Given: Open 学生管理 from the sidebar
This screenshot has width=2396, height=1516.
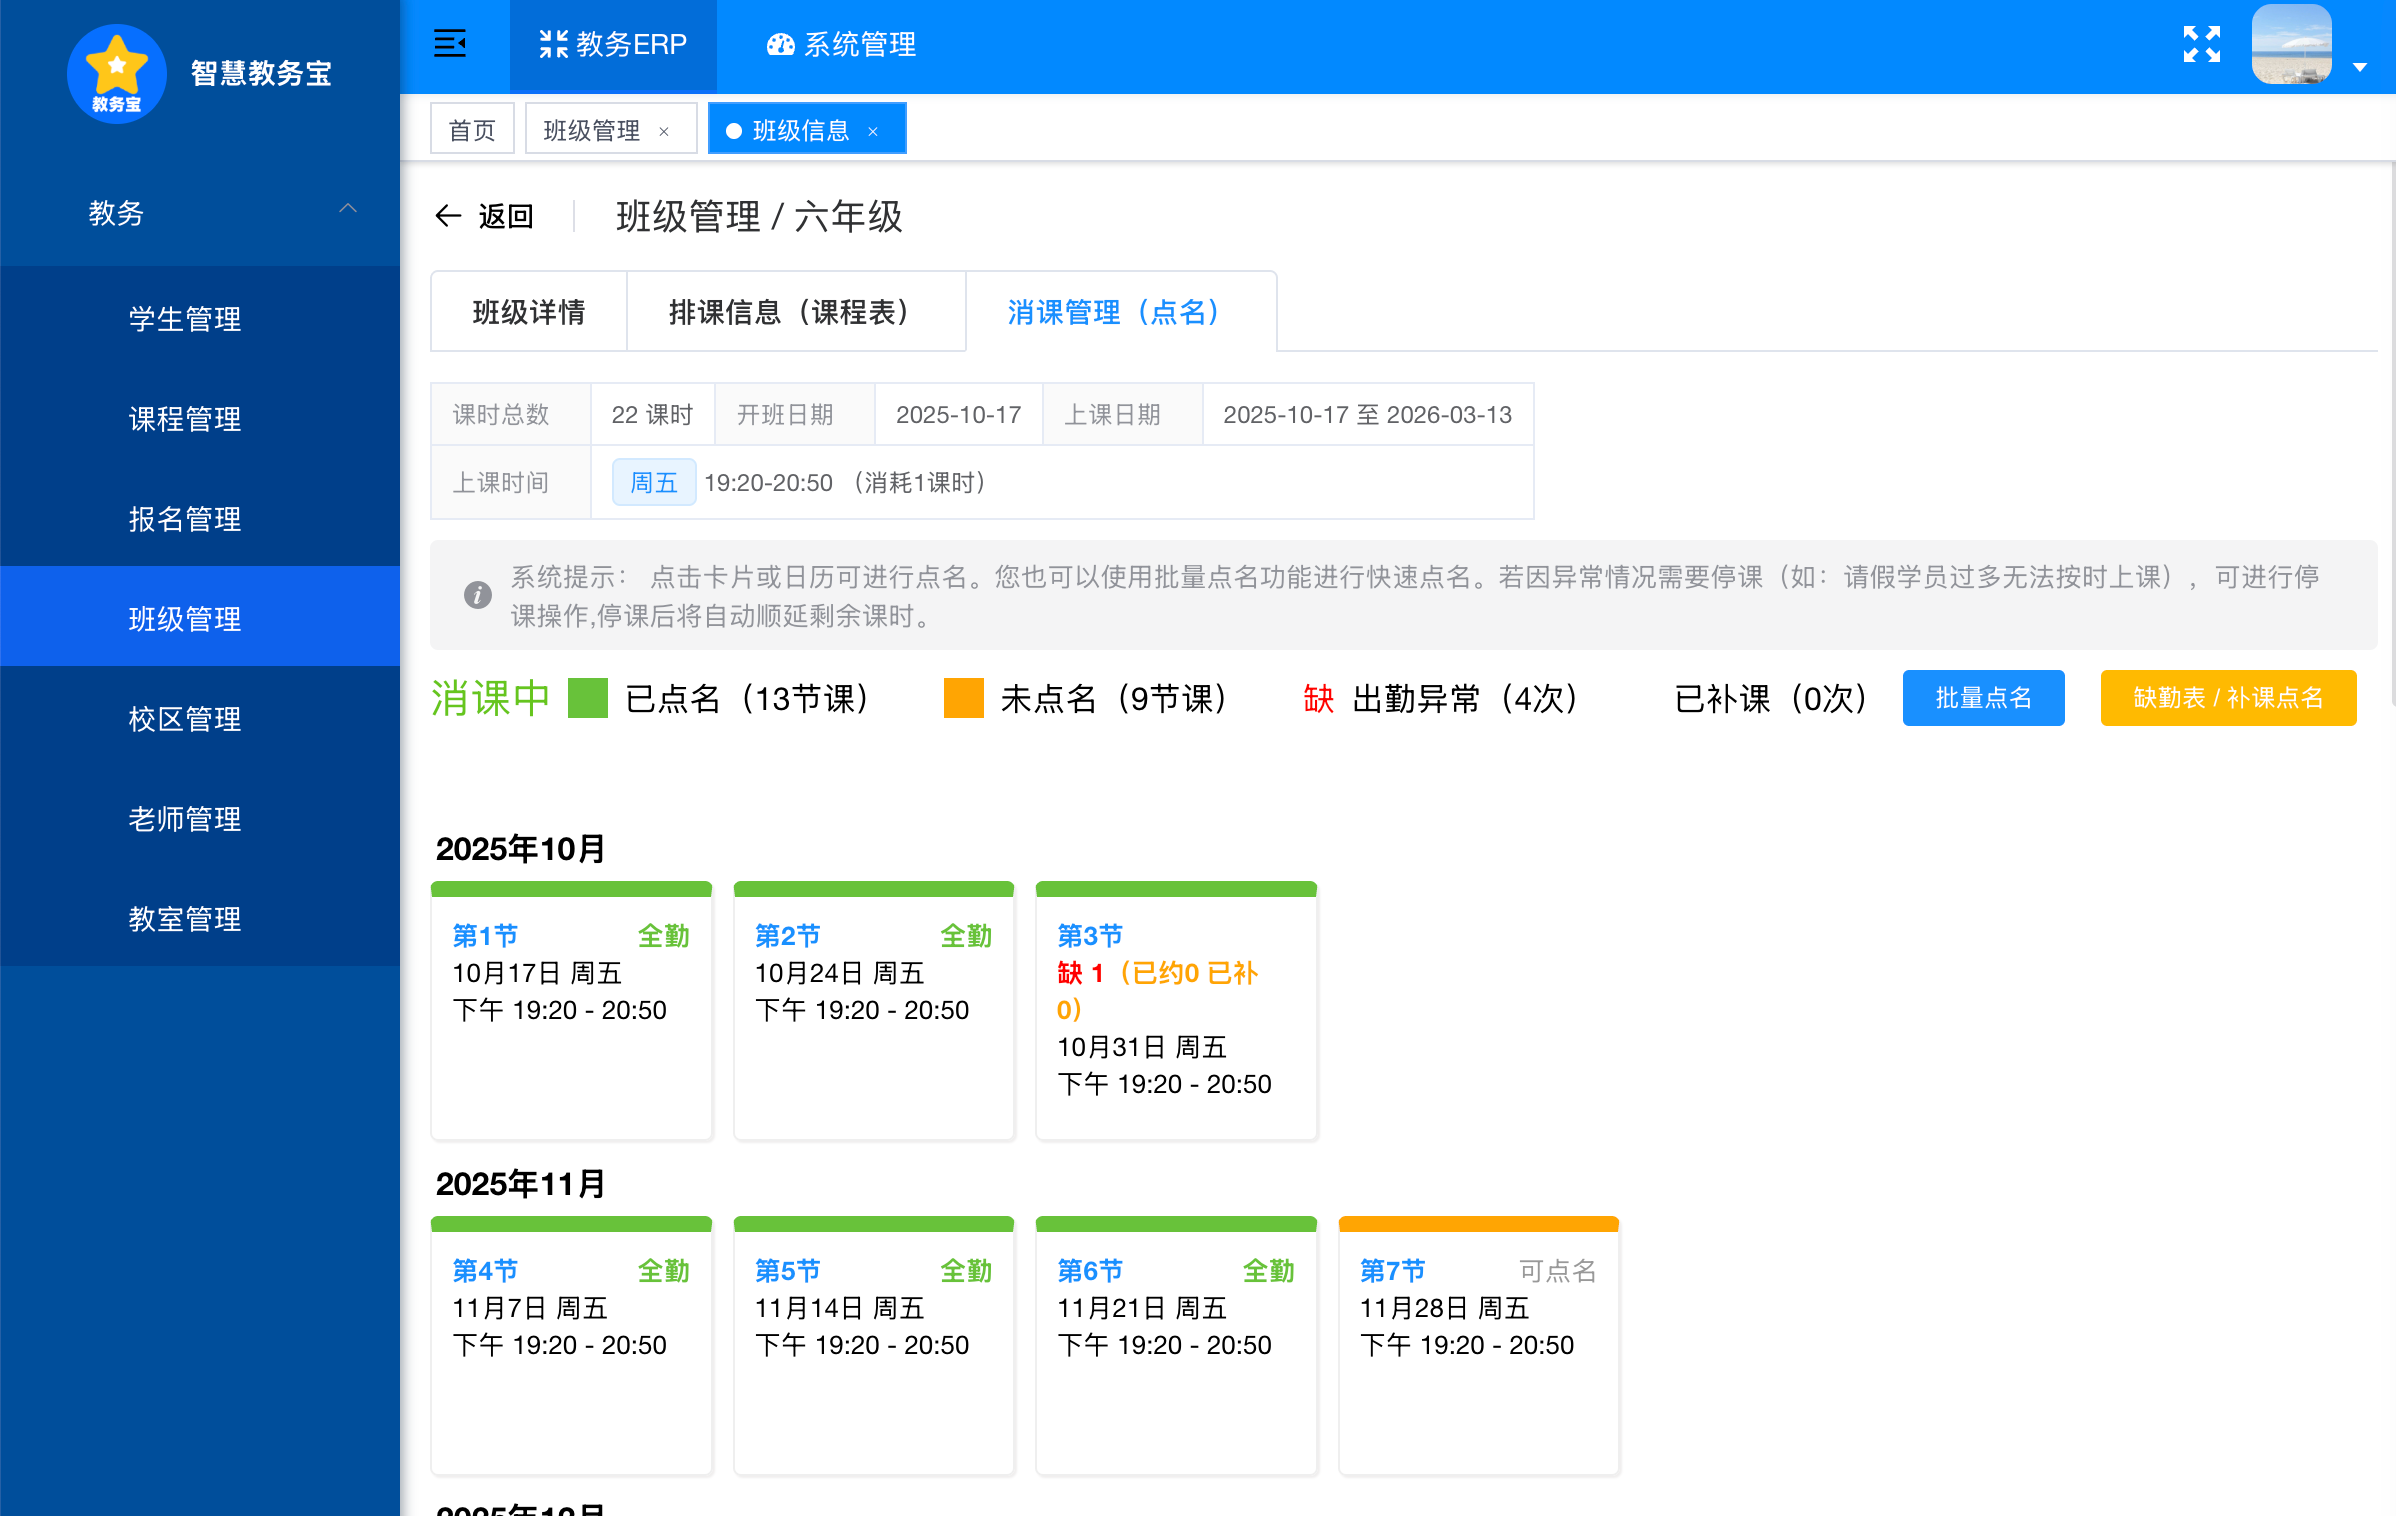Looking at the screenshot, I should click(x=184, y=319).
